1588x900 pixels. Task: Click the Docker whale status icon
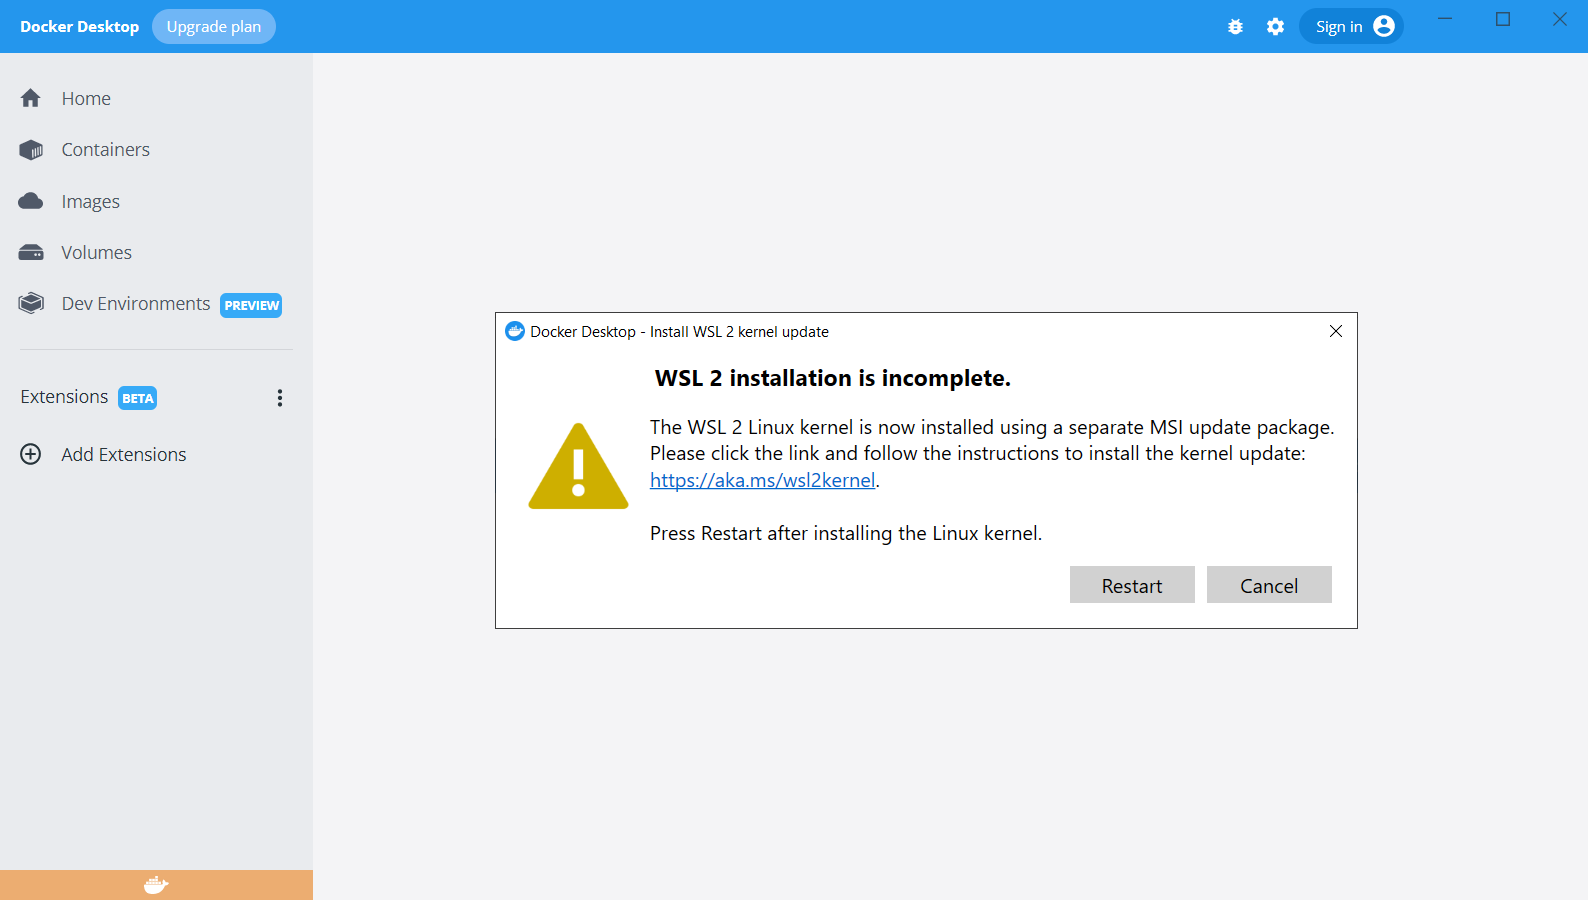click(156, 885)
